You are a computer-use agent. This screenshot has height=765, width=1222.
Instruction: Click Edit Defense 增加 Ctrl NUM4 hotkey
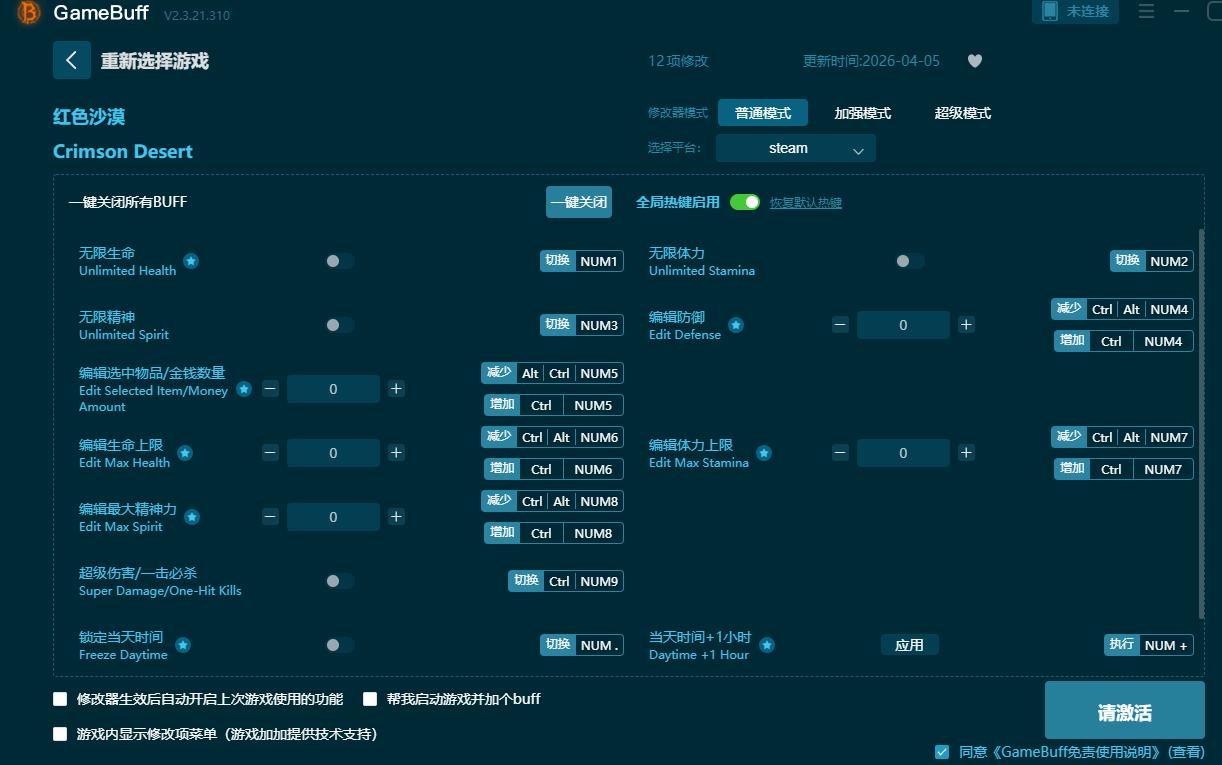tap(1124, 341)
